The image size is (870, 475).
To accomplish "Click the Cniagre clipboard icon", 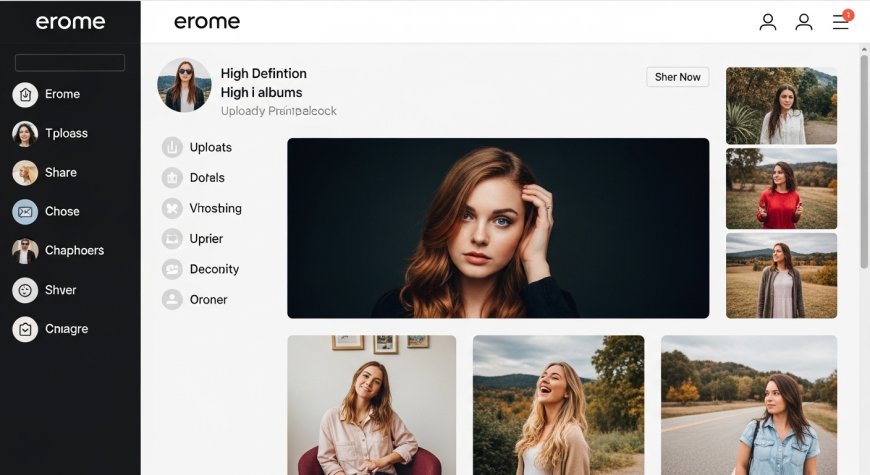I will click(x=25, y=329).
